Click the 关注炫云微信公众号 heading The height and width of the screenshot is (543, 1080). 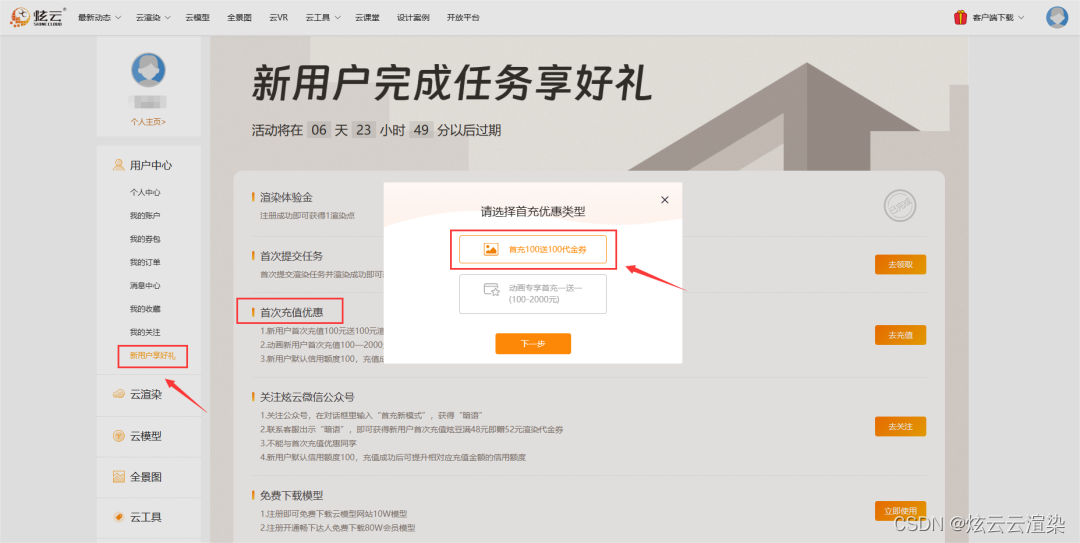pyautogui.click(x=307, y=398)
